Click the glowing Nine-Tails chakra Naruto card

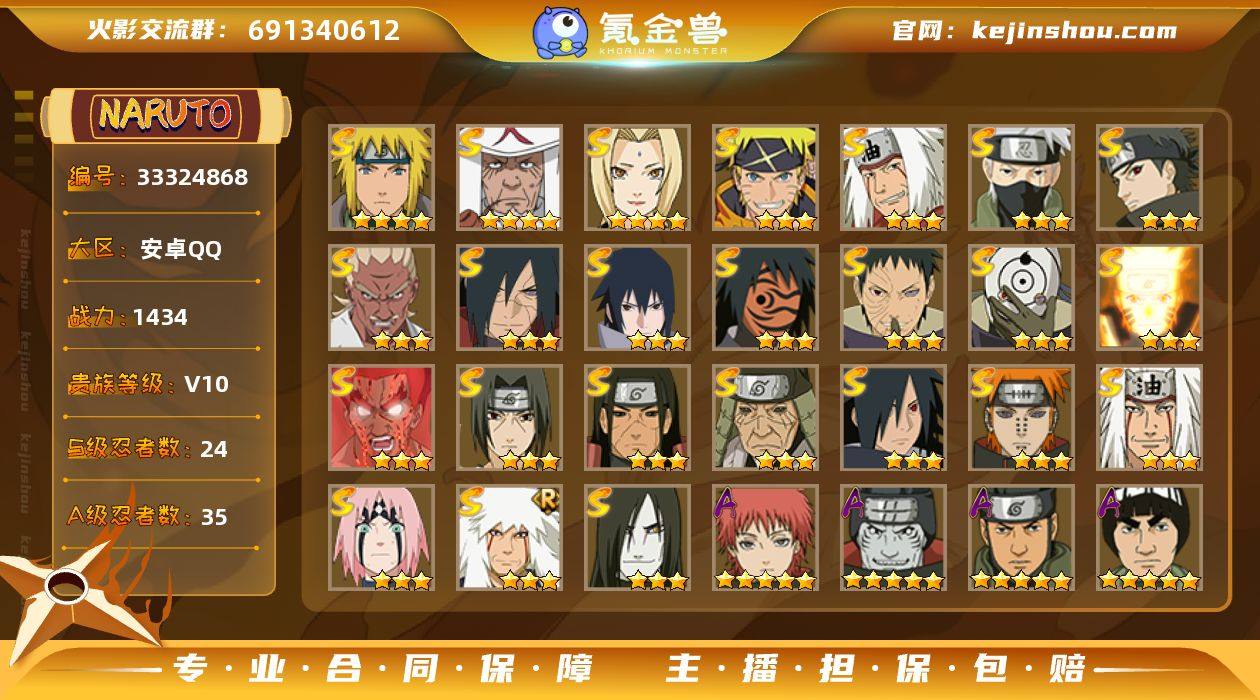(1149, 298)
